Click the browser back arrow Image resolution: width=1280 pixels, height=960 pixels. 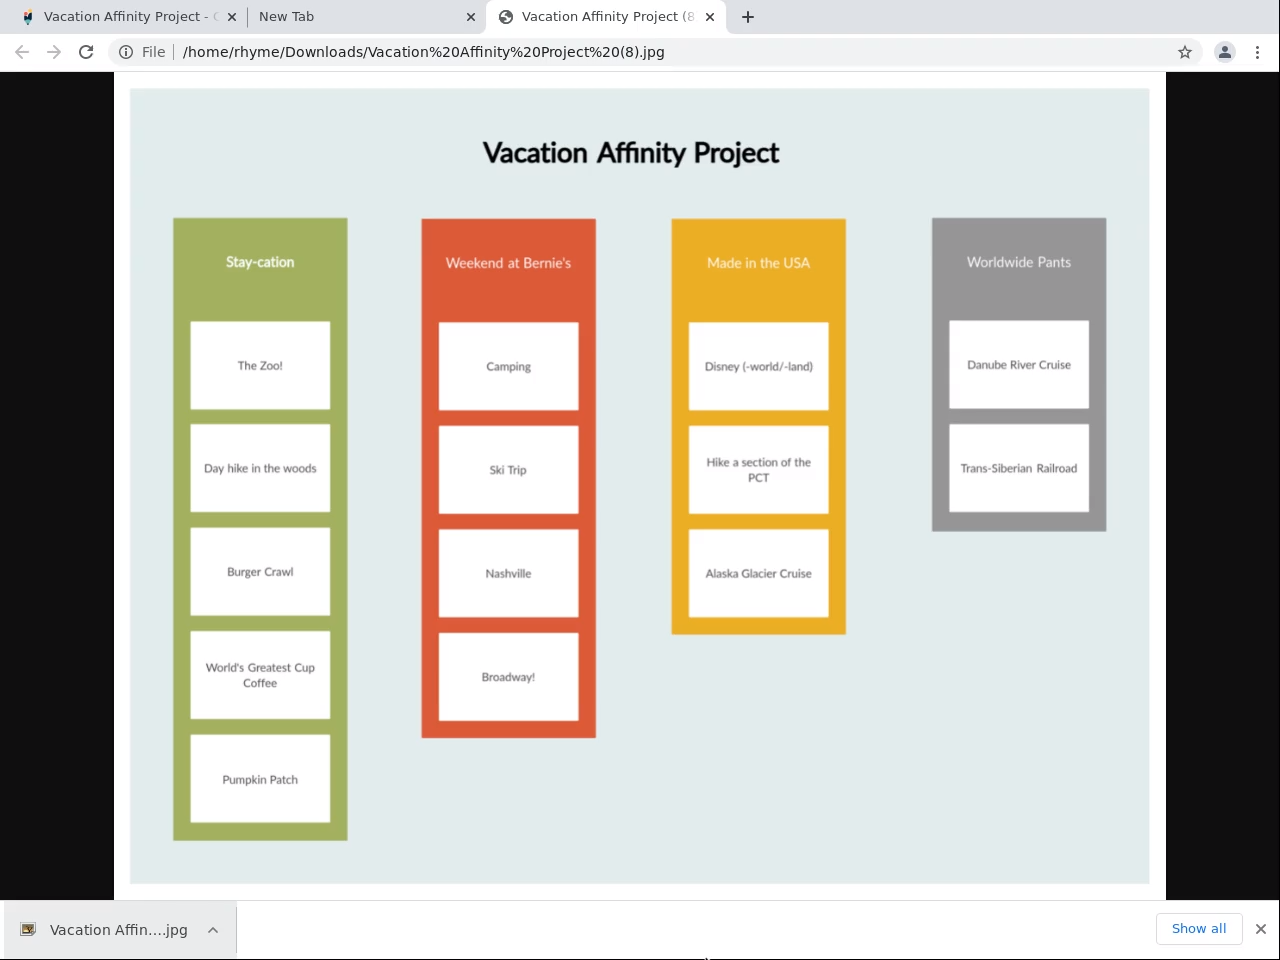(22, 52)
